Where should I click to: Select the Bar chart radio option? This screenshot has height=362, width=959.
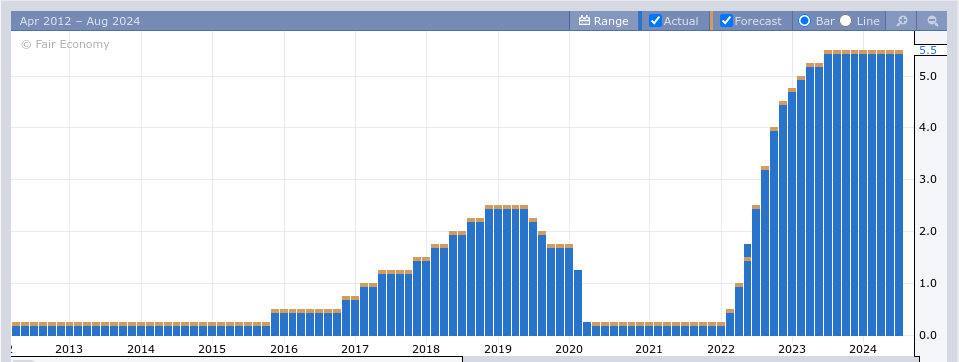coord(804,21)
